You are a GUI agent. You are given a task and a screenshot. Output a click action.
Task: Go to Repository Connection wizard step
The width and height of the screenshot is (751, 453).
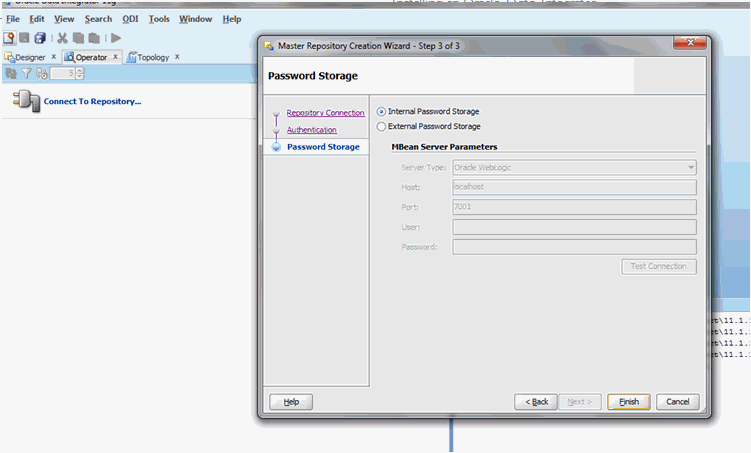click(x=326, y=113)
